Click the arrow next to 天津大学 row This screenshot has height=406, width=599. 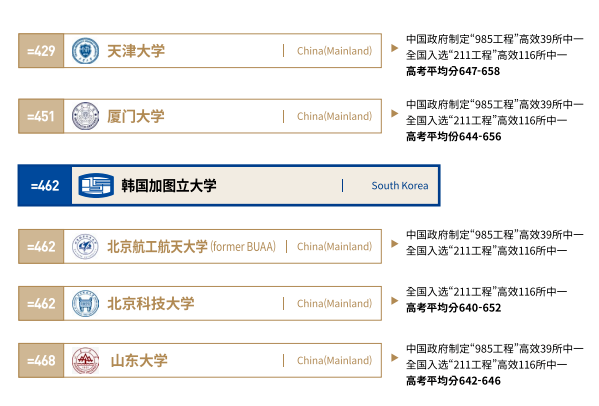click(395, 48)
